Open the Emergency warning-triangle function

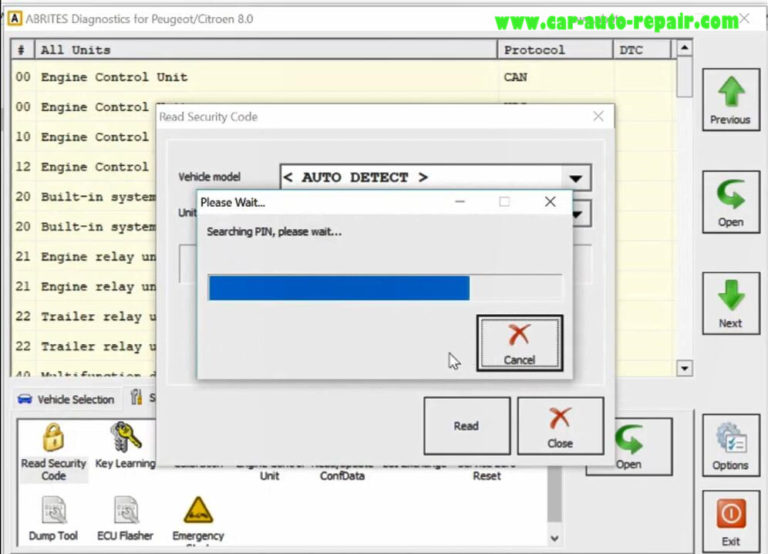coord(198,520)
